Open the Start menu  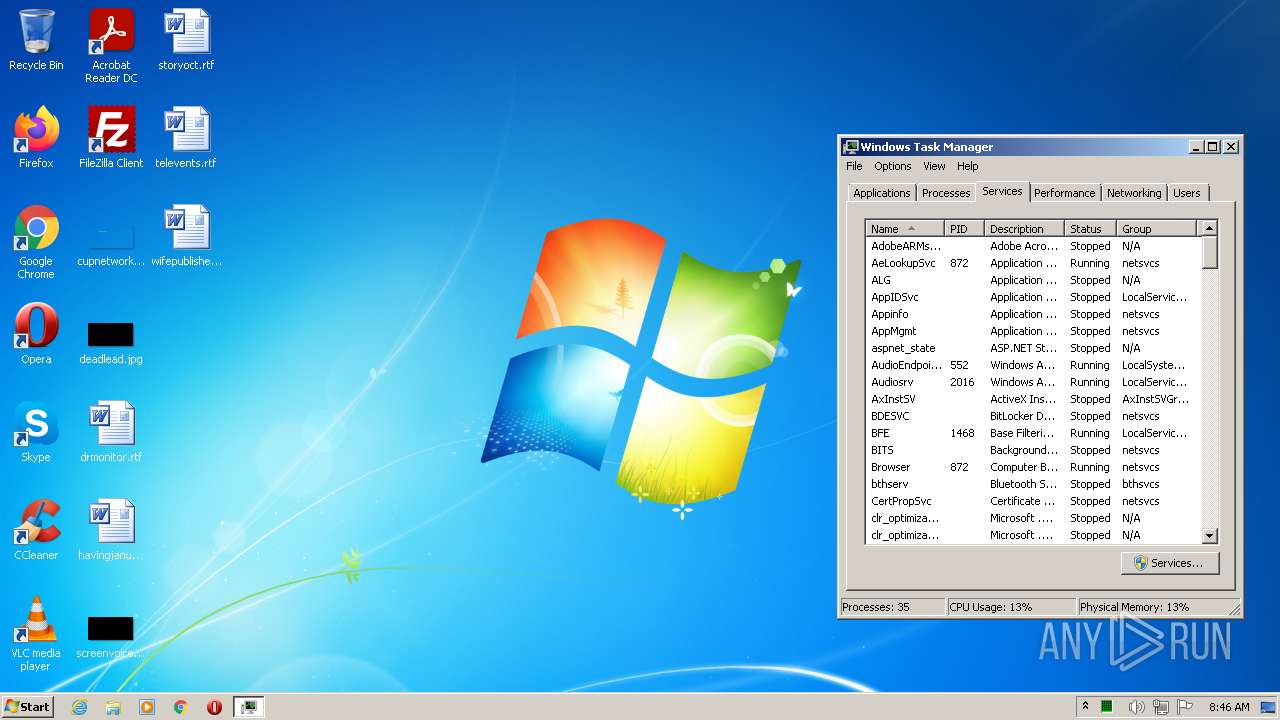pos(27,707)
